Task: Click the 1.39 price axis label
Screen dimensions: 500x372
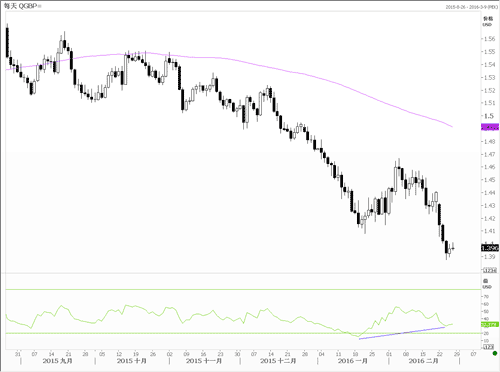Action: point(489,257)
